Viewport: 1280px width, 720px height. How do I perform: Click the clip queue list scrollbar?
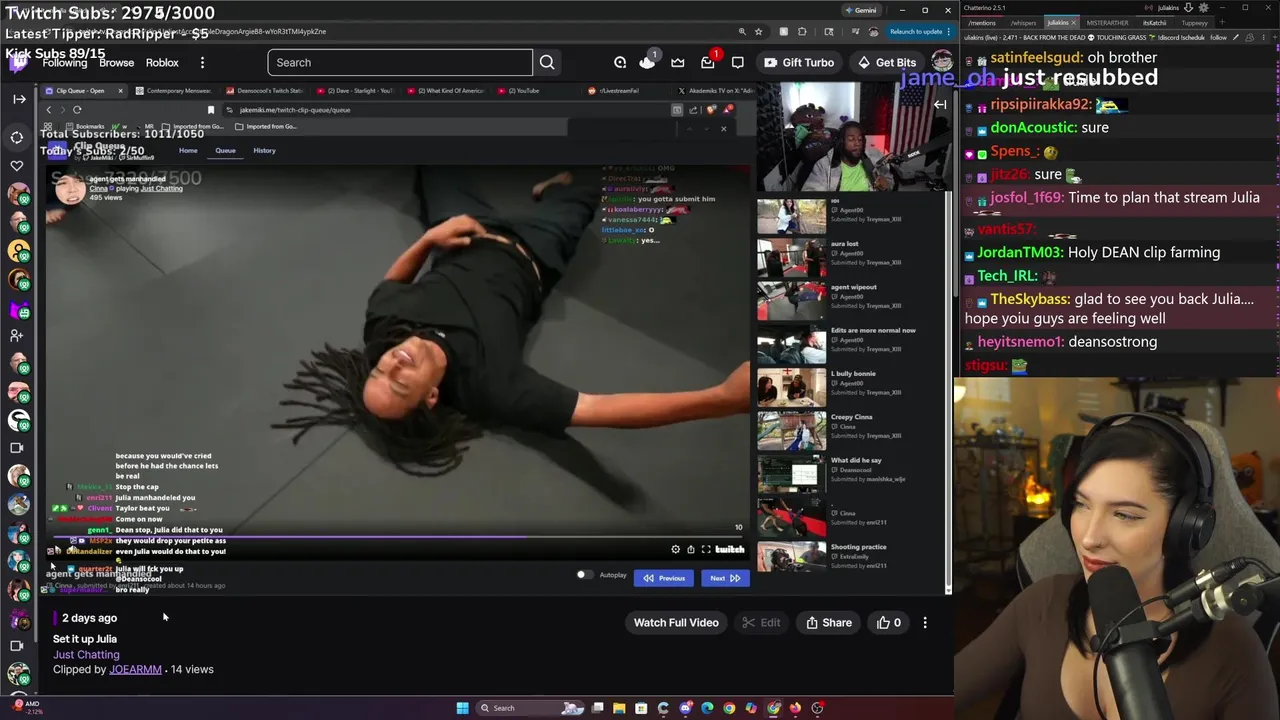click(947, 390)
